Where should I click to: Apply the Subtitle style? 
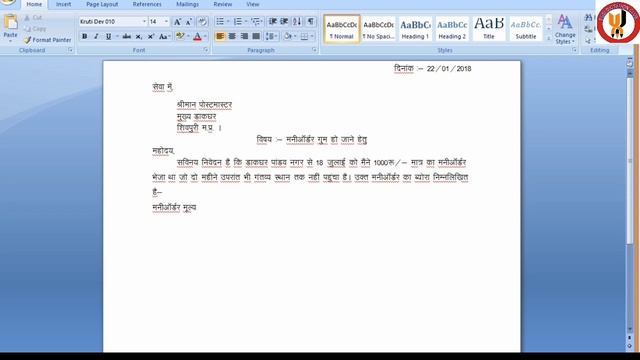pyautogui.click(x=526, y=29)
